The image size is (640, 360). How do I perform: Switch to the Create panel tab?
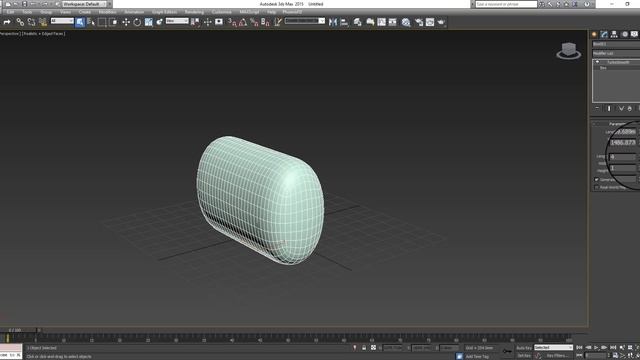click(x=594, y=35)
